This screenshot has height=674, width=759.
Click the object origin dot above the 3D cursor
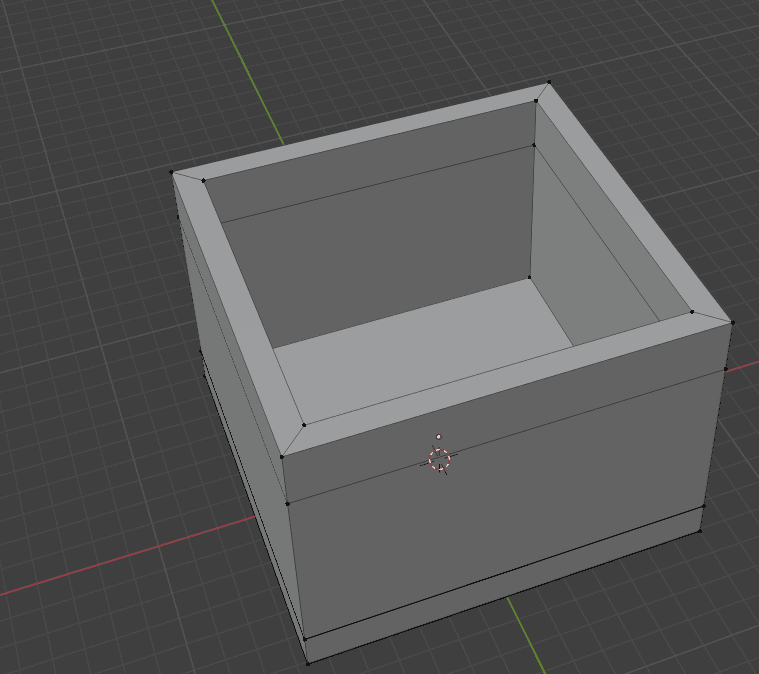click(x=439, y=437)
